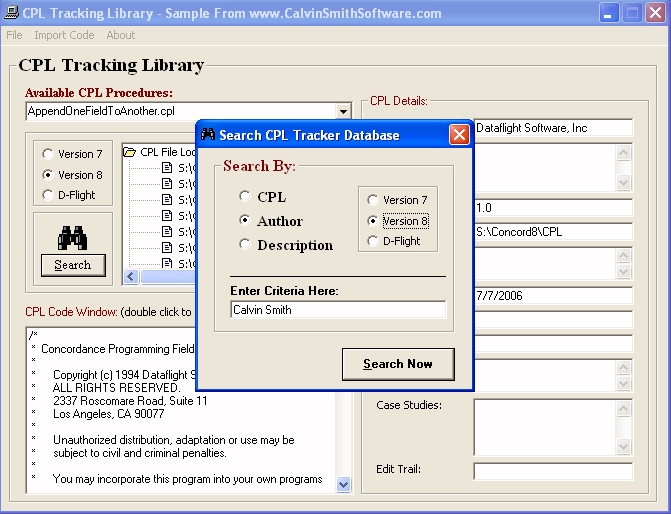Open the Available CPL Procedures dropdown

click(343, 112)
